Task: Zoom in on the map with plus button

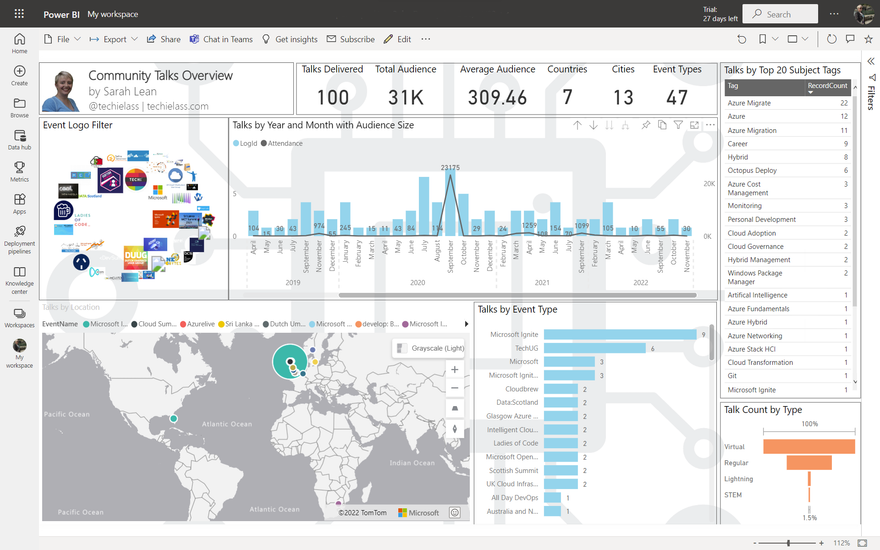Action: [x=455, y=369]
